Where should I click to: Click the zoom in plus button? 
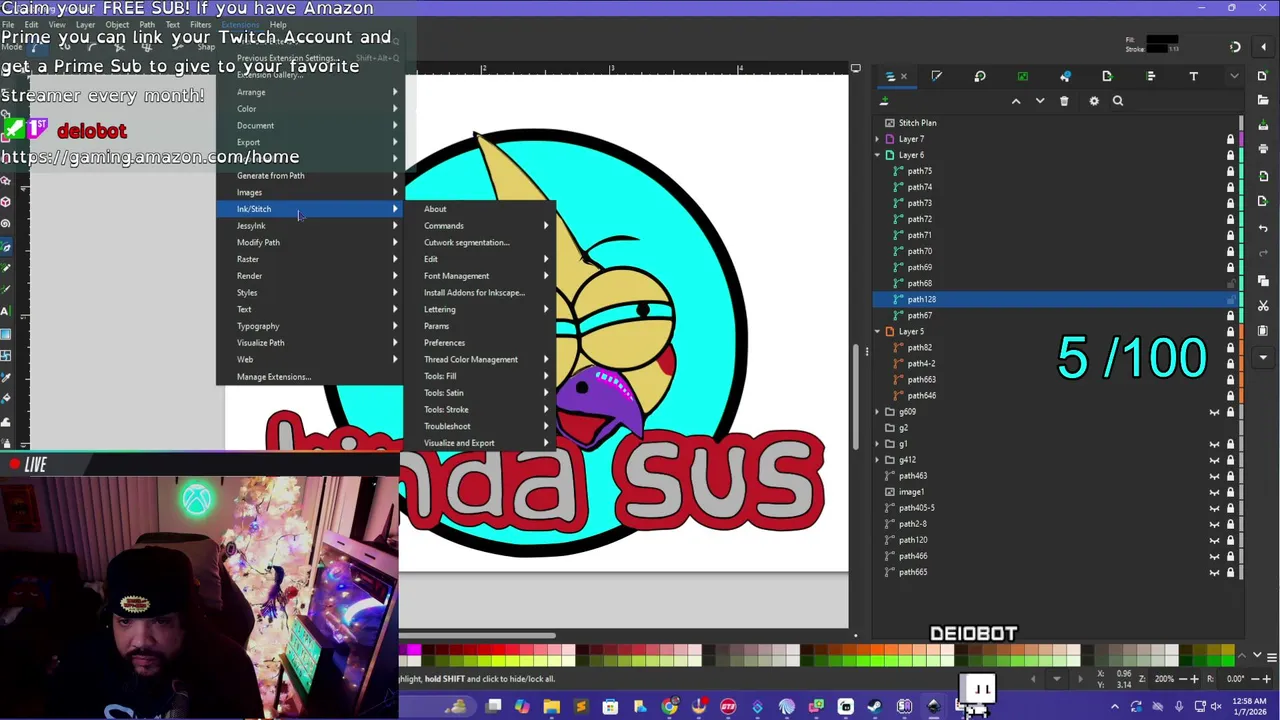1194,679
